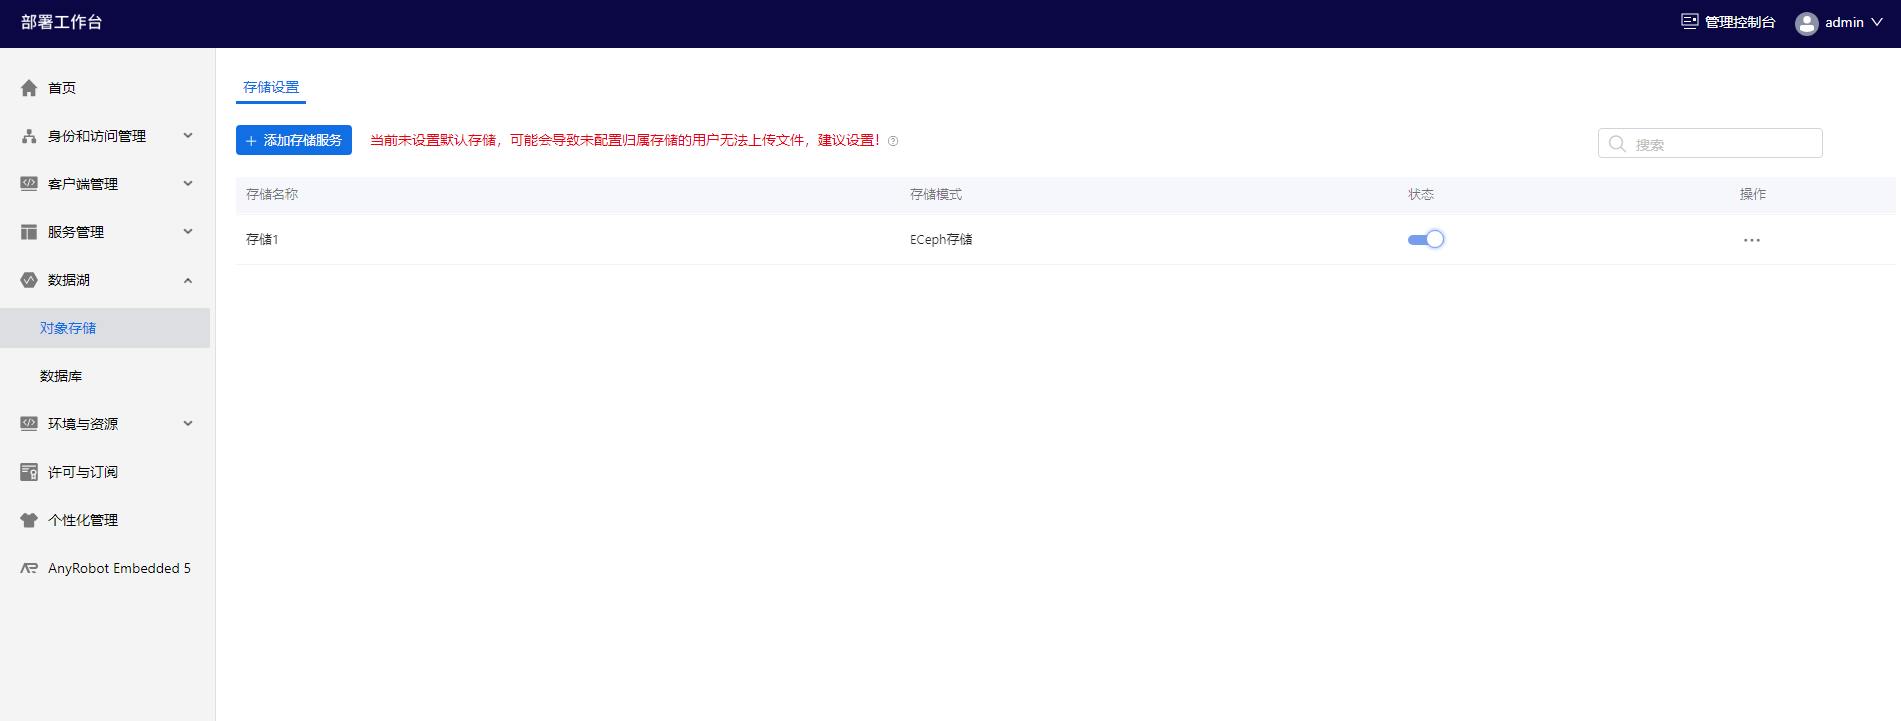The image size is (1901, 721).
Task: Click the 个性化管理 shirt icon
Action: point(29,520)
